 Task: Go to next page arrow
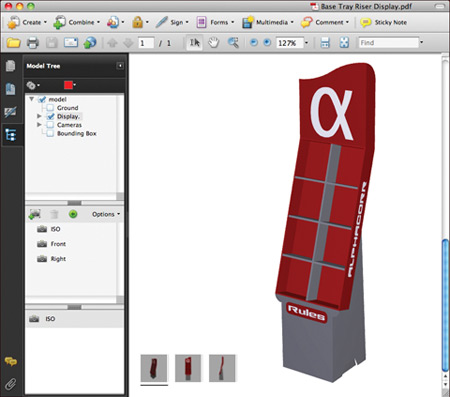(x=128, y=43)
